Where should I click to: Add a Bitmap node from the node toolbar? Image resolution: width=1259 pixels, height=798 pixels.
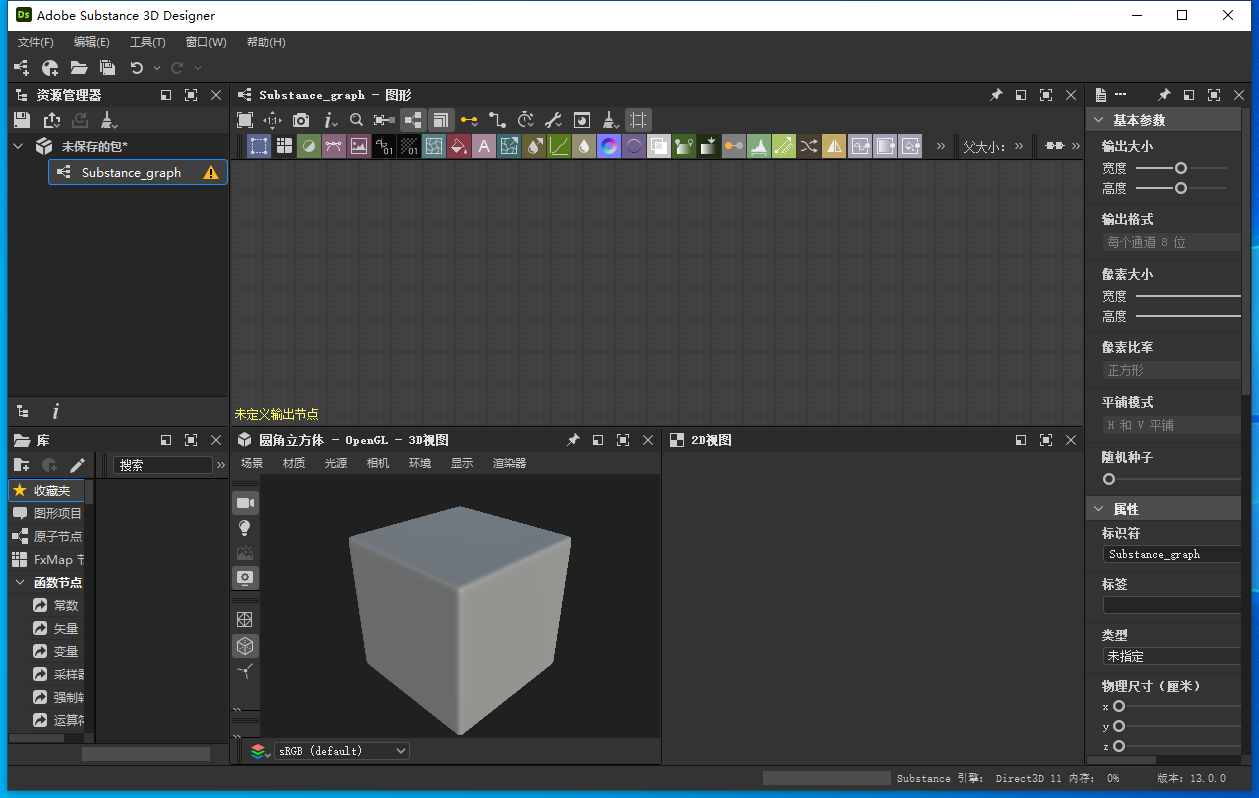click(359, 146)
